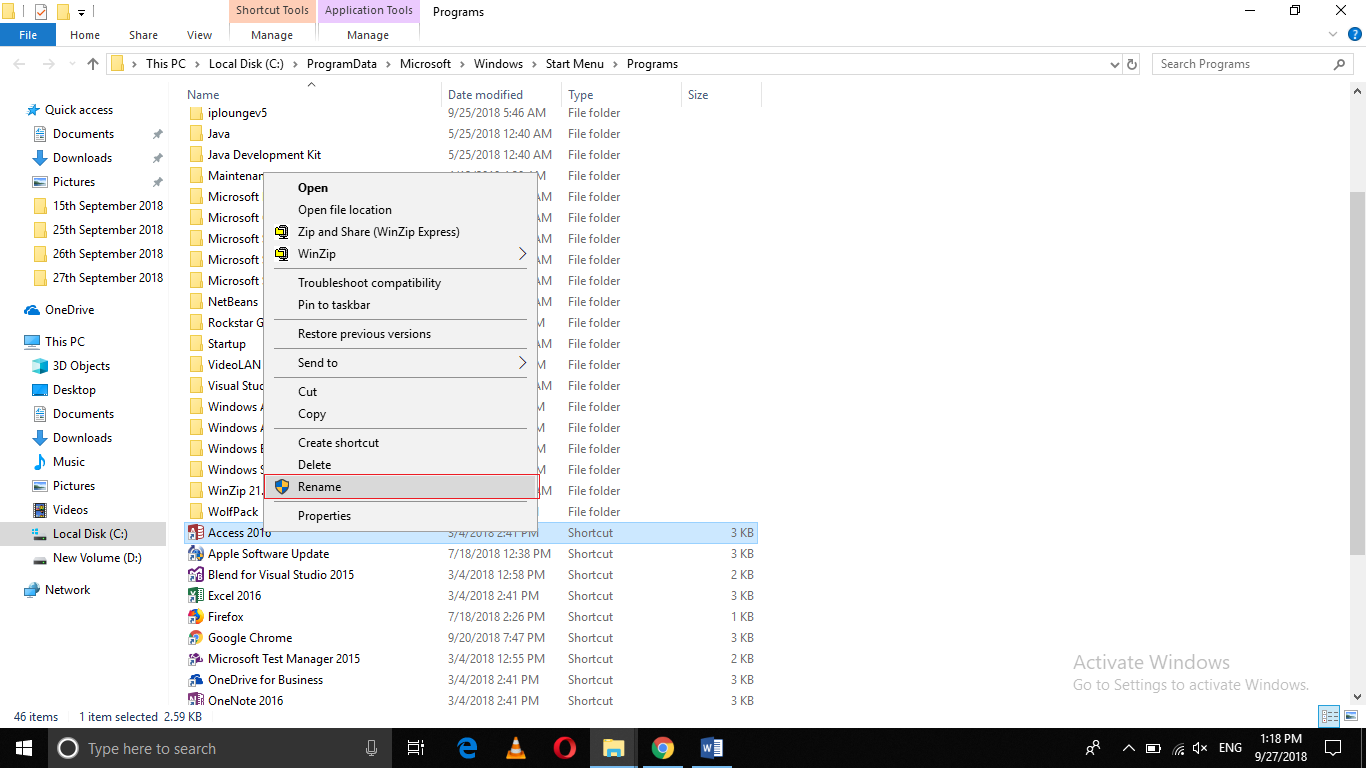1366x768 pixels.
Task: Refresh the Programs folder
Action: pos(1133,63)
